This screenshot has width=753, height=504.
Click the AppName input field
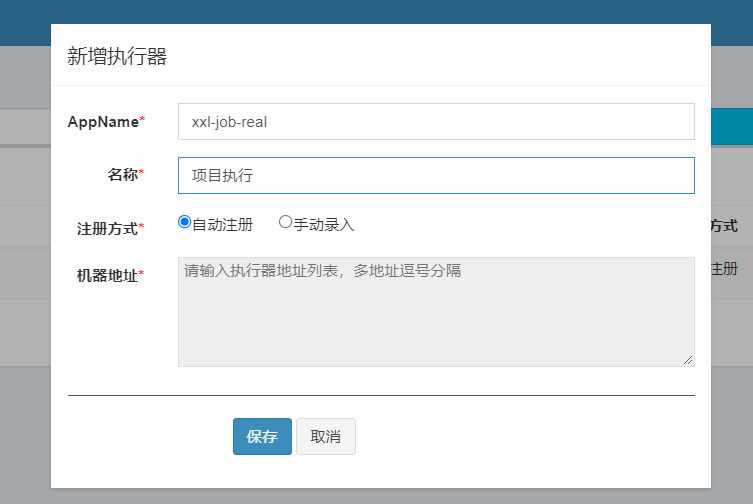[x=436, y=122]
